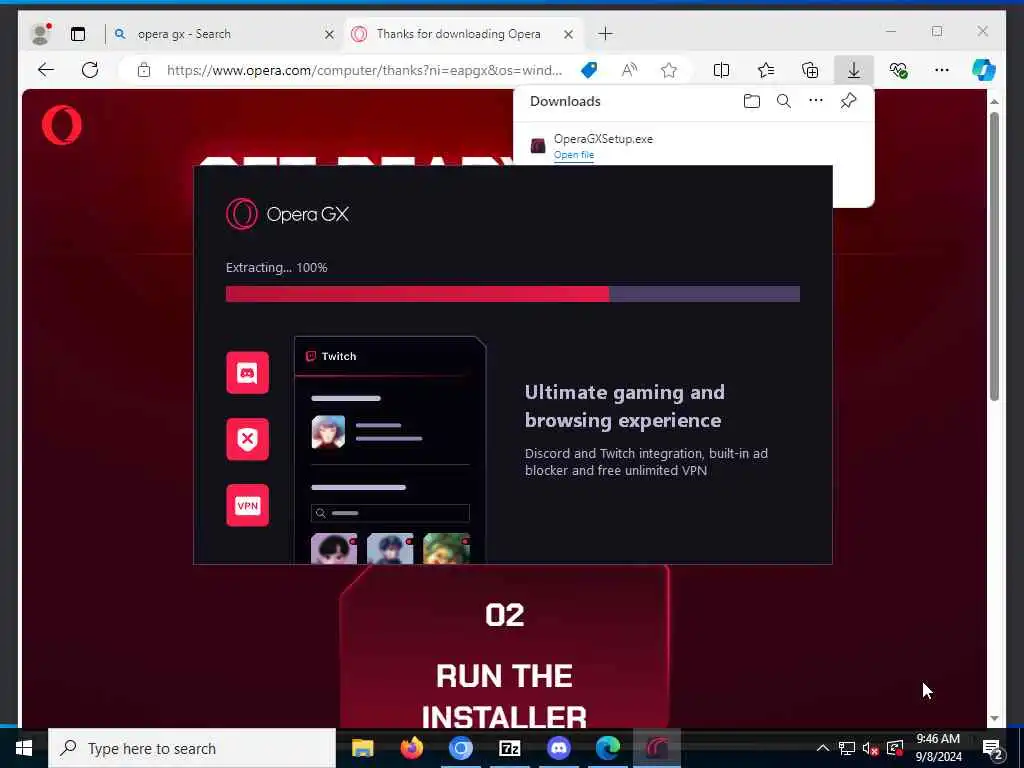This screenshot has height=768, width=1024.
Task: Open more options in Downloads panel
Action: tap(816, 101)
